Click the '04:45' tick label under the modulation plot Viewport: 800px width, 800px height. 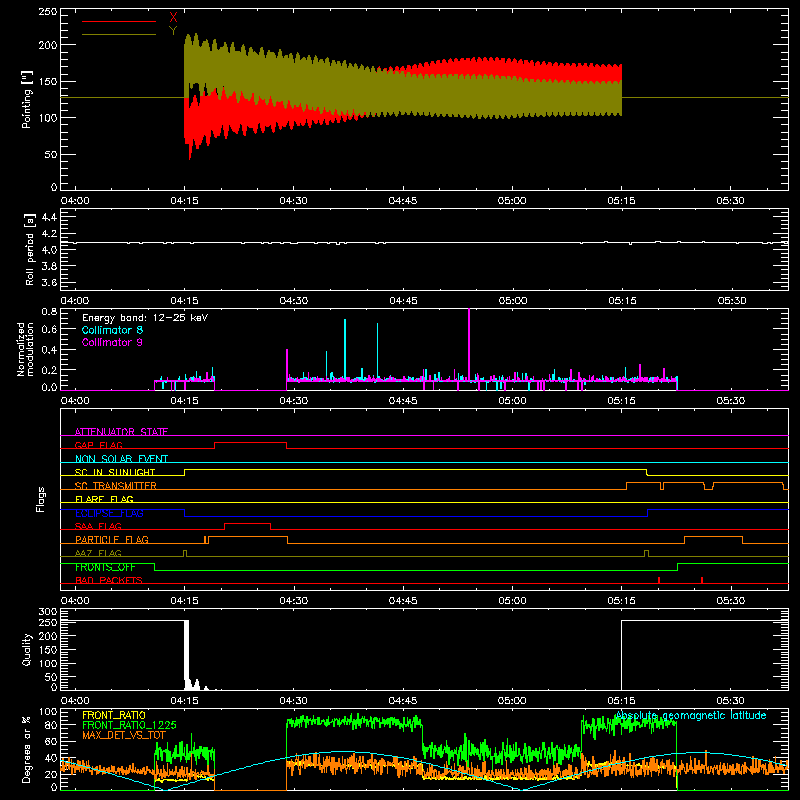pyautogui.click(x=403, y=401)
